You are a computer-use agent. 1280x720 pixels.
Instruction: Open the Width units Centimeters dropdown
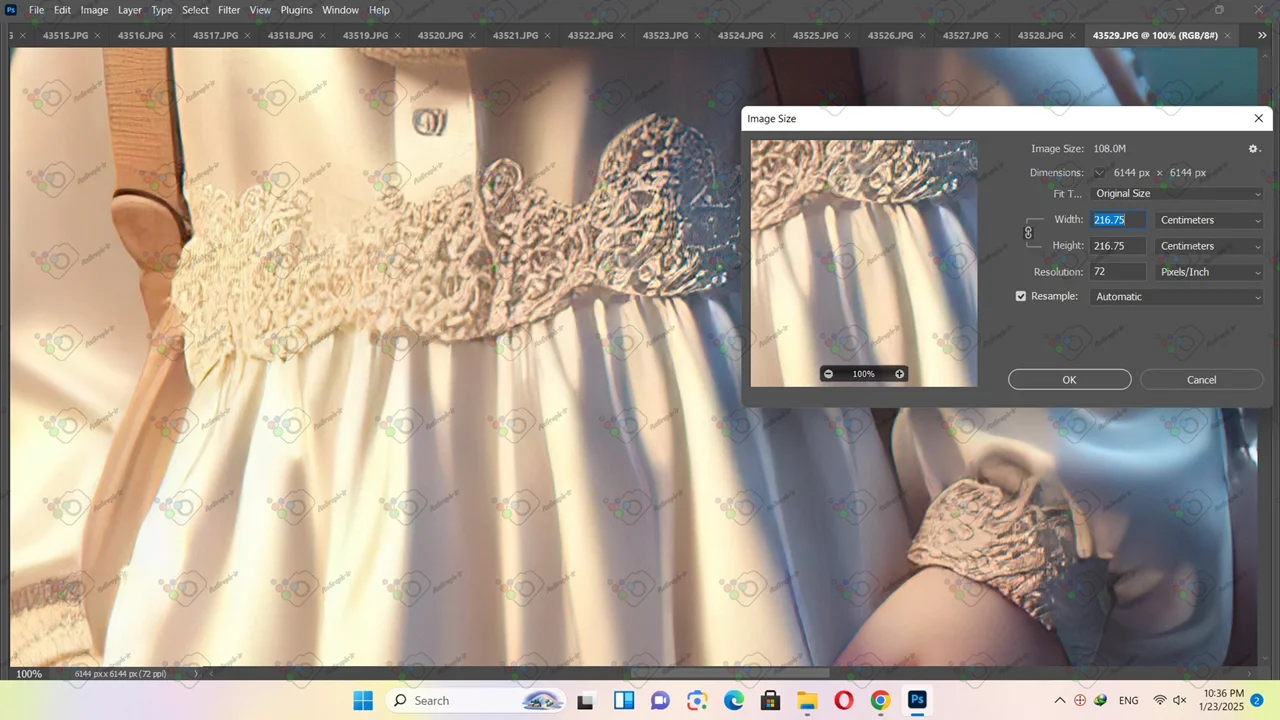[x=1209, y=220]
